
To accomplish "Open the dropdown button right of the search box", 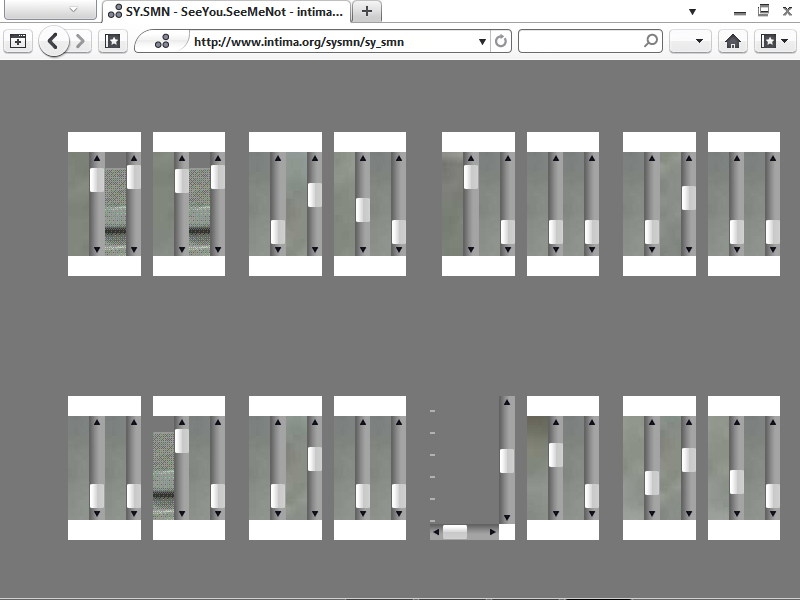I will 689,42.
